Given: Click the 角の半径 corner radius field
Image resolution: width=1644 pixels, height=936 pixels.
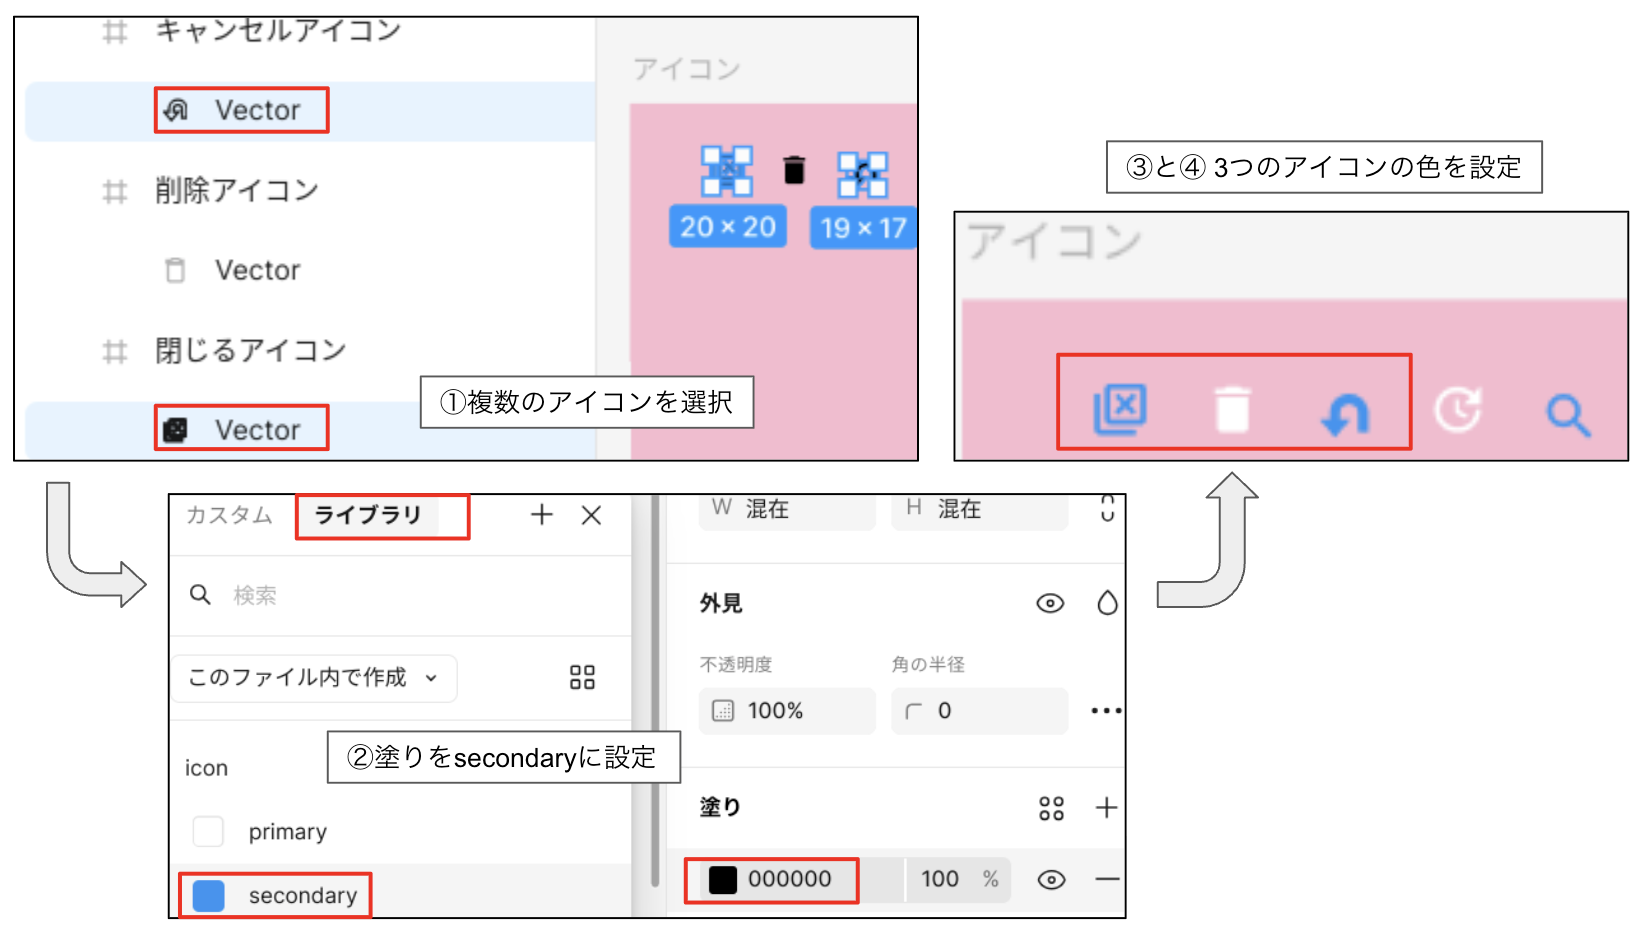Looking at the screenshot, I should (x=979, y=711).
